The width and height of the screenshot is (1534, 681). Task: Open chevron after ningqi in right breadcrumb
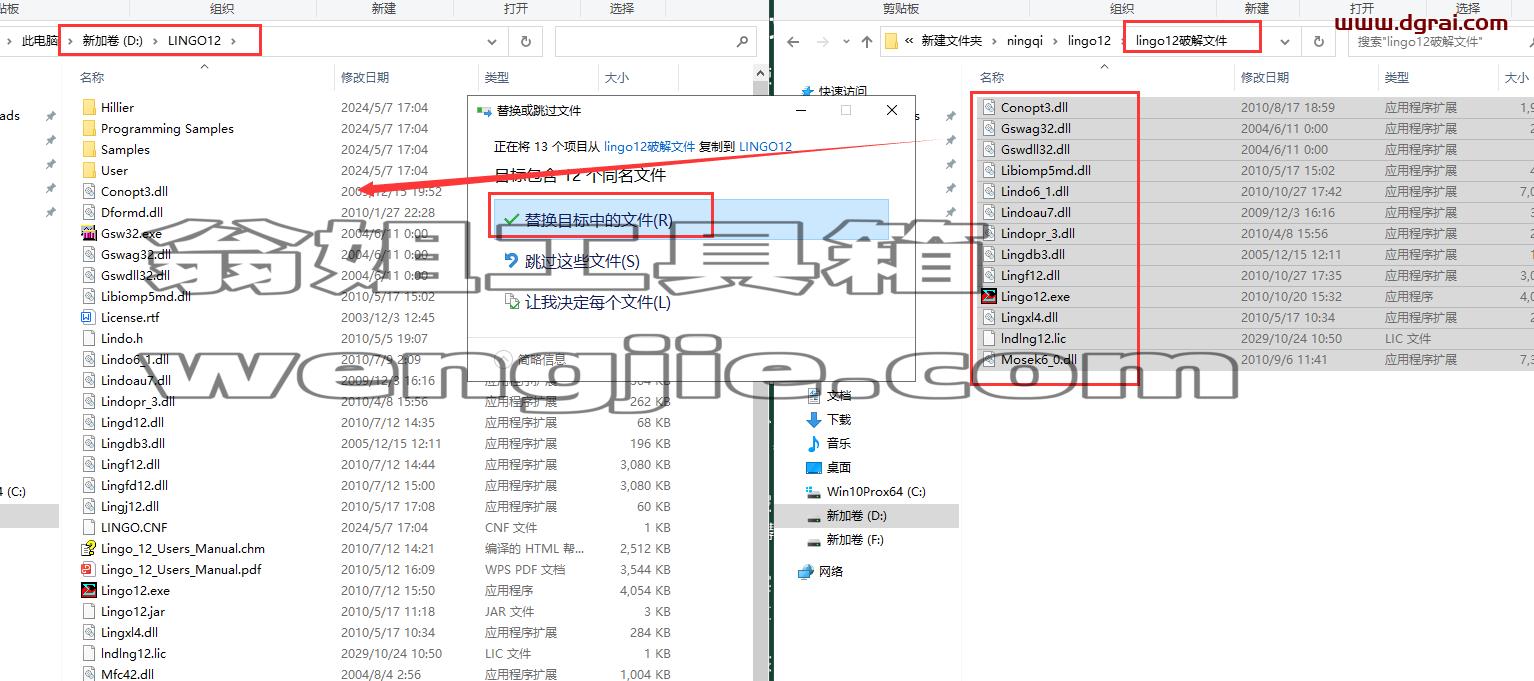[1053, 41]
